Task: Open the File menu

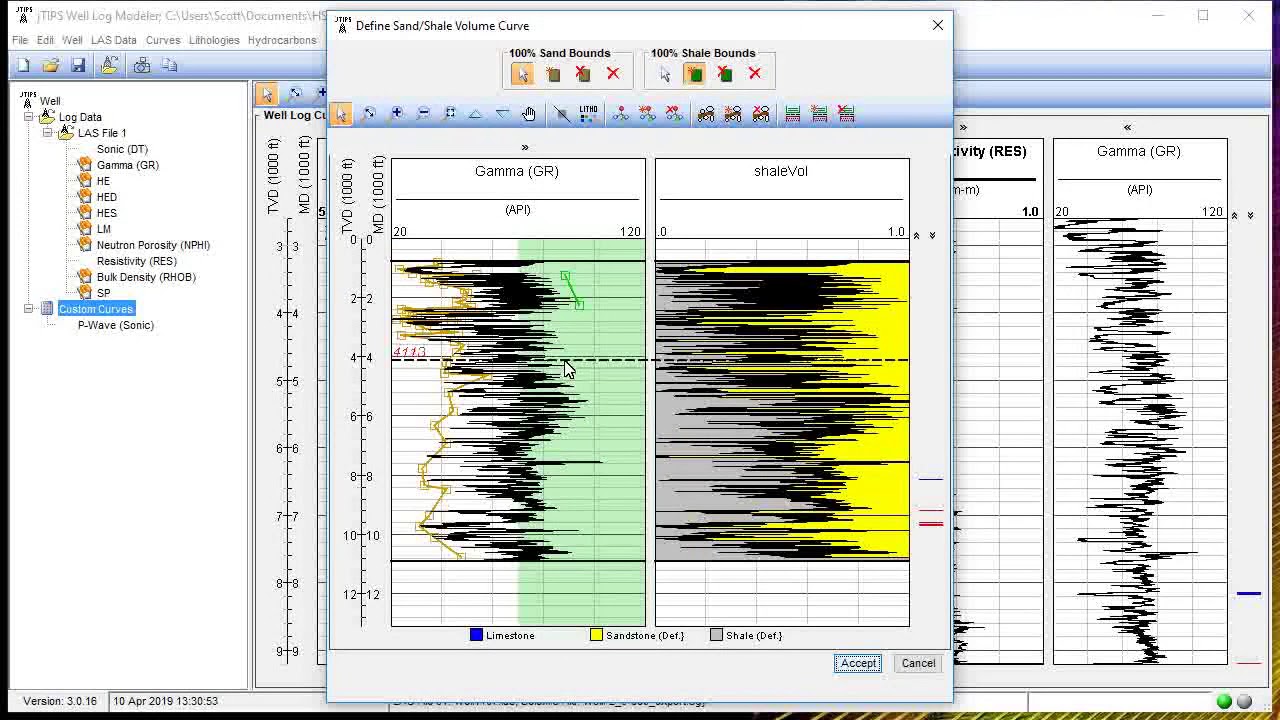Action: coord(20,40)
